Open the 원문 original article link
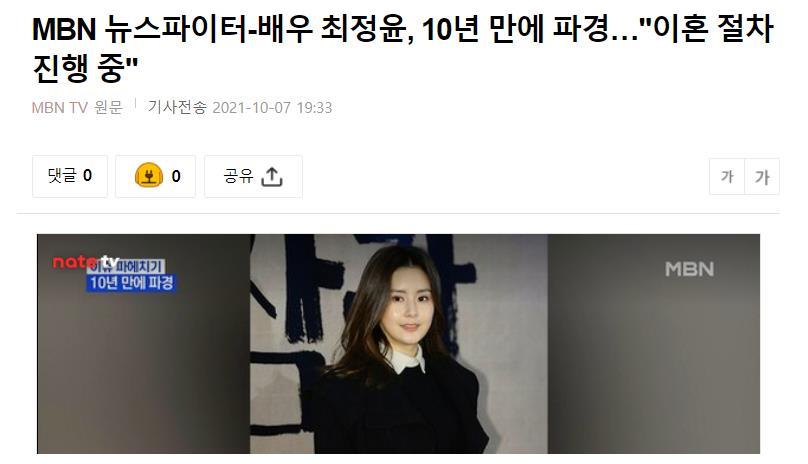 coord(109,108)
